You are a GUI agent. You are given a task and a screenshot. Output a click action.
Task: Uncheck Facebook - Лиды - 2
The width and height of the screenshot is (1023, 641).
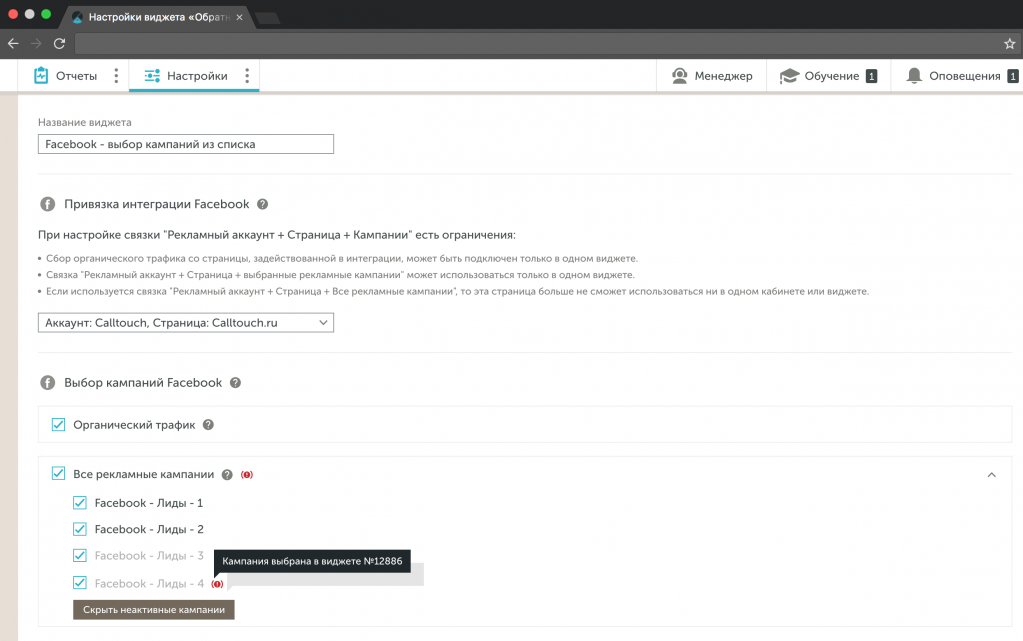click(x=80, y=529)
